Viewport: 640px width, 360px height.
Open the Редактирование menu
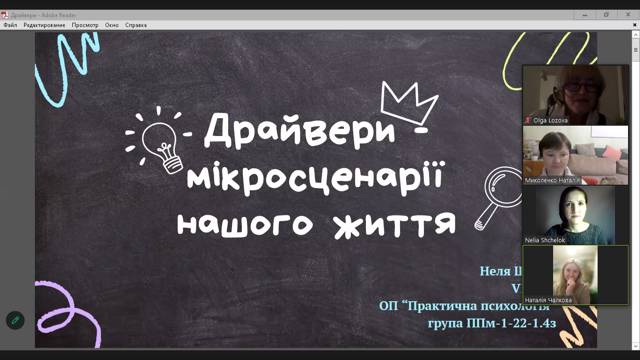tap(44, 25)
